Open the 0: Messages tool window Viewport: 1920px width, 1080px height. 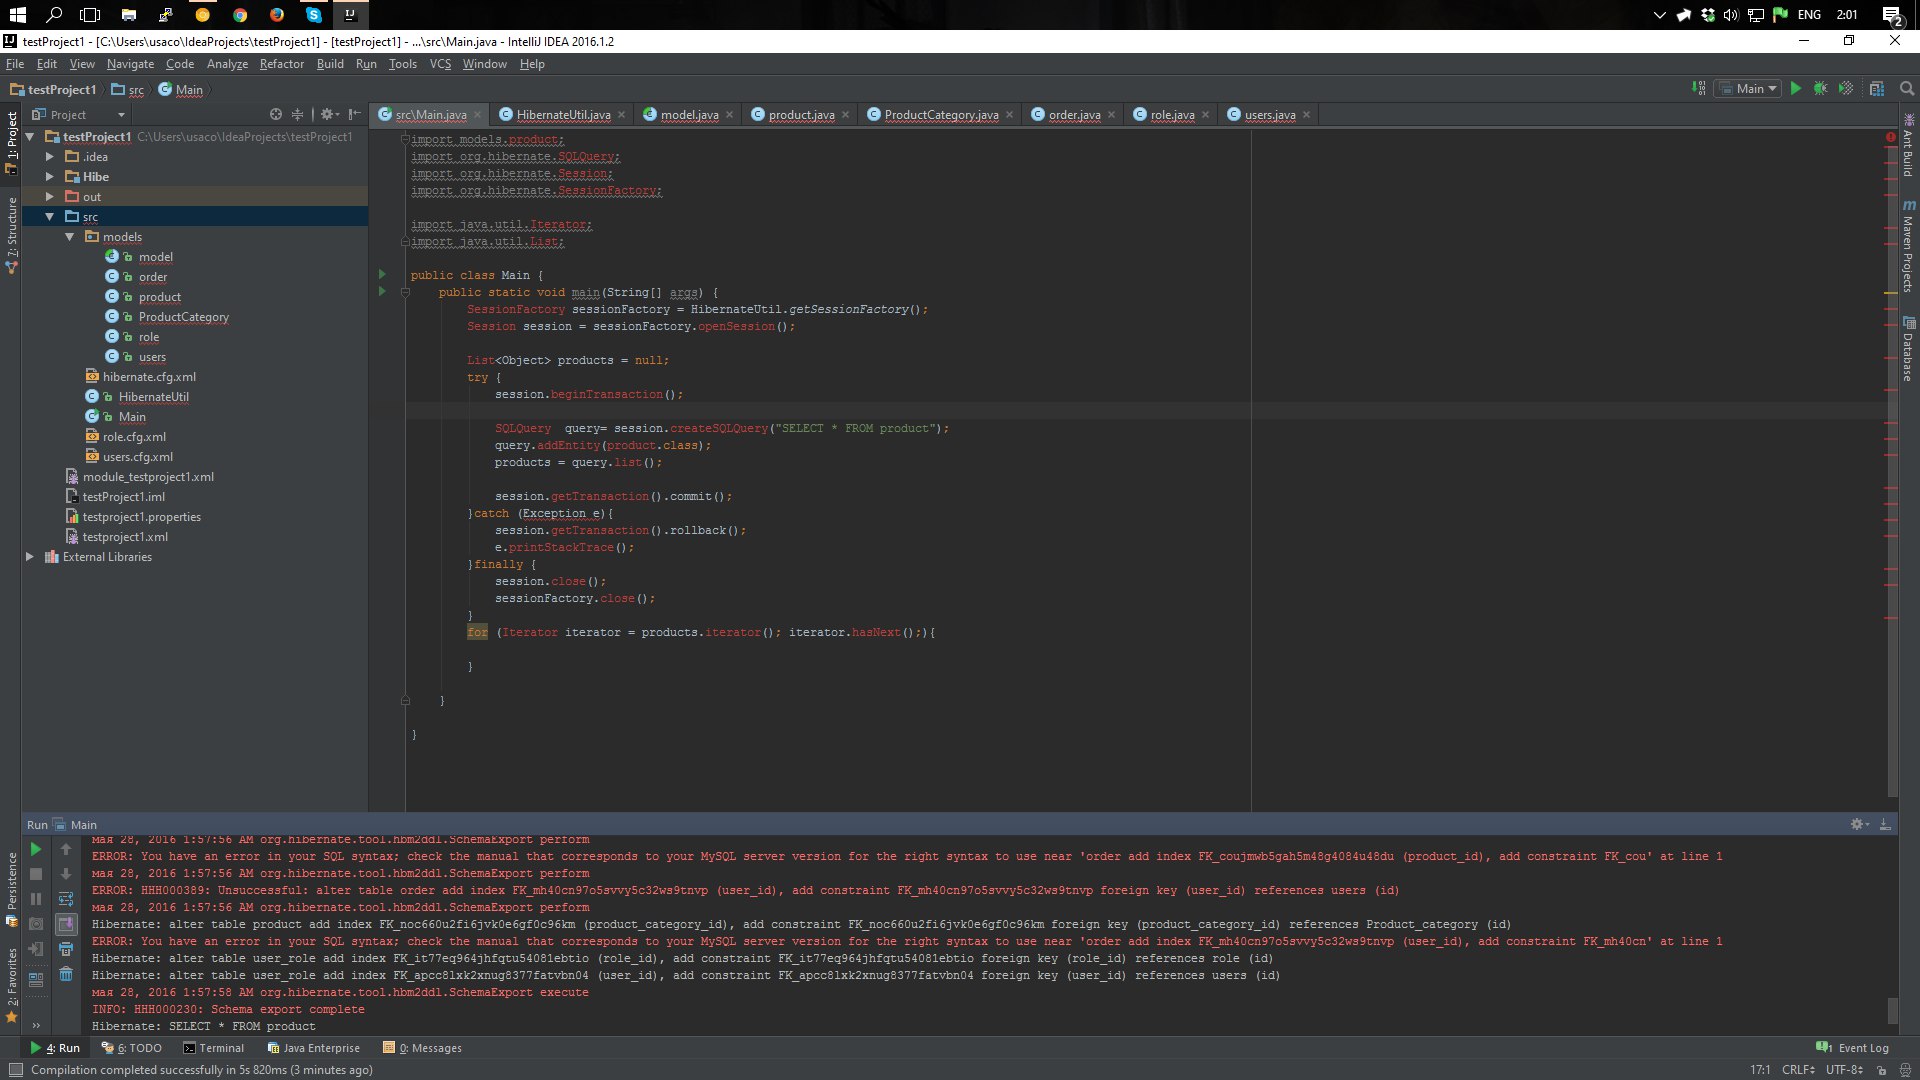pos(422,1048)
